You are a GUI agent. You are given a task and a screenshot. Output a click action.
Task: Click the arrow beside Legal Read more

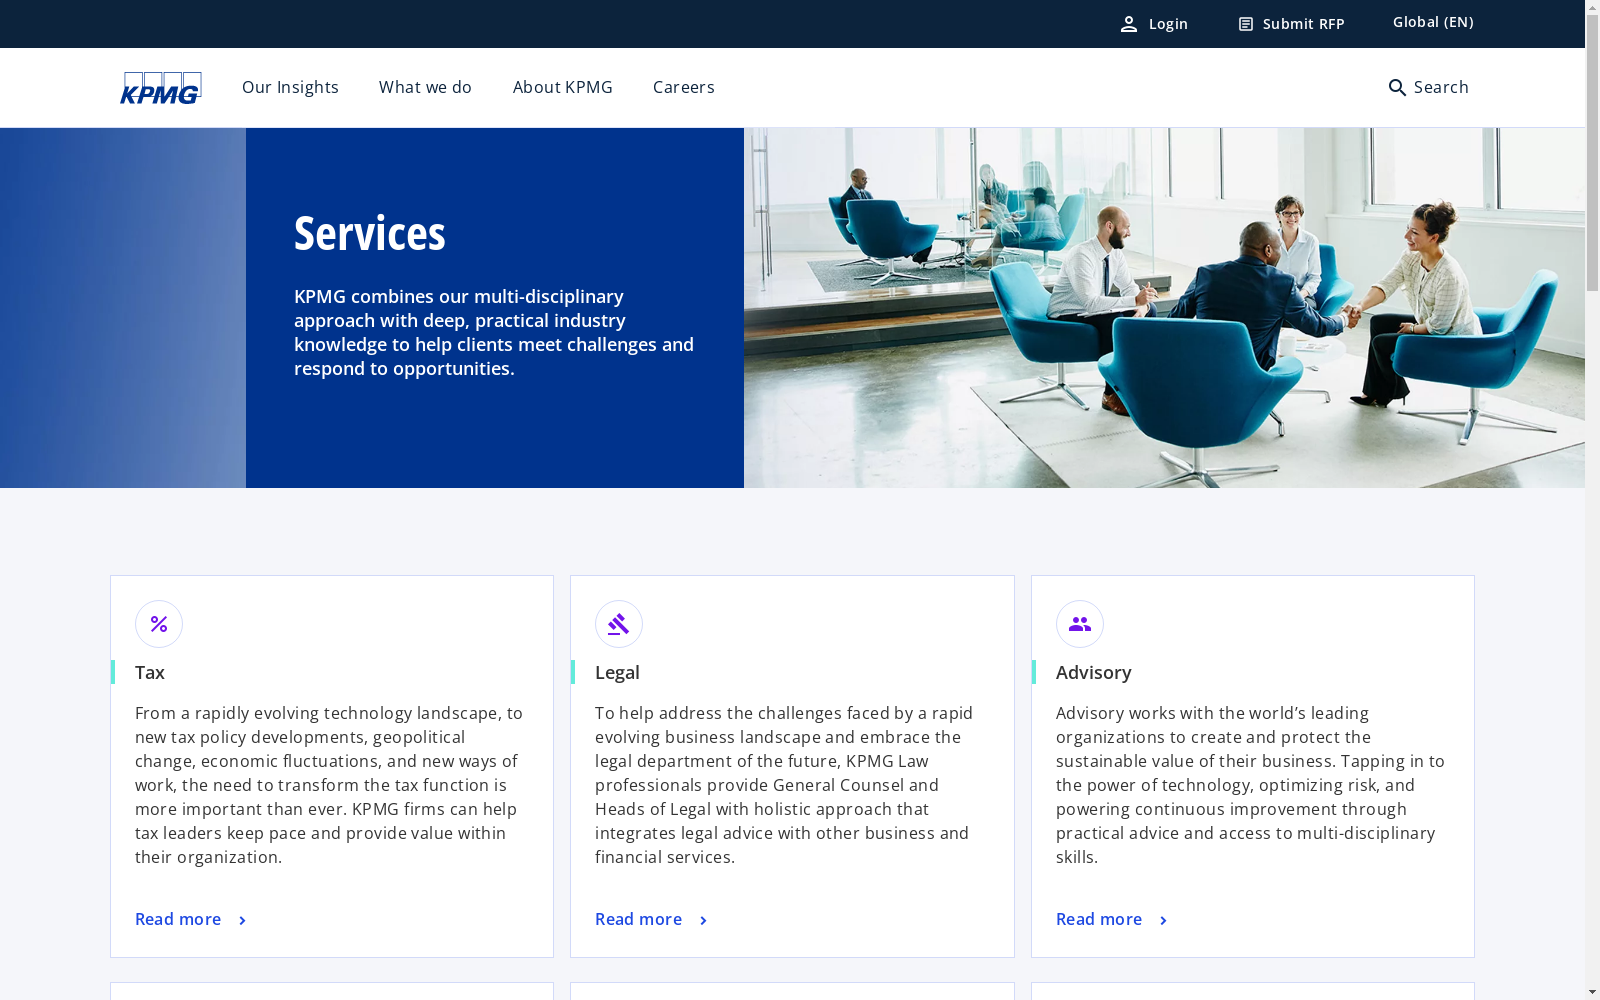(x=703, y=920)
